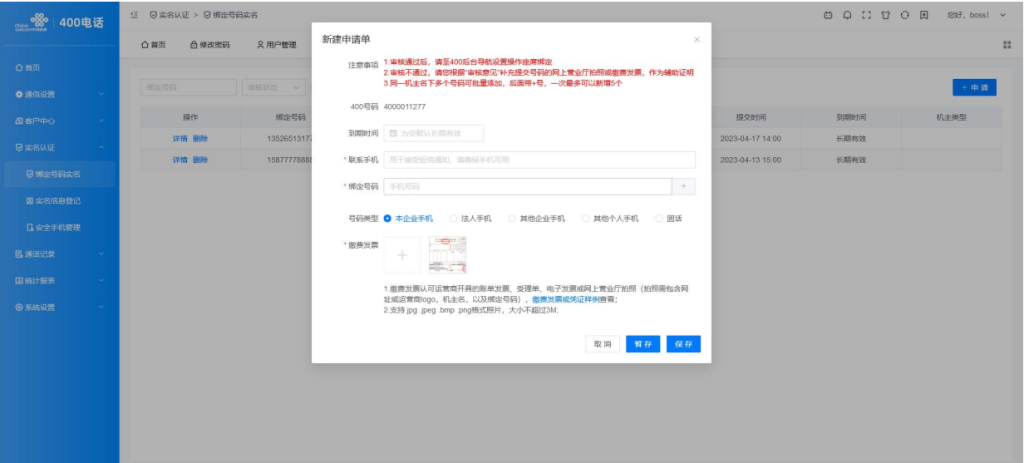This screenshot has height=463, width=1024.
Task: Click 详情 for the 2023-04-17 row
Action: pyautogui.click(x=180, y=138)
